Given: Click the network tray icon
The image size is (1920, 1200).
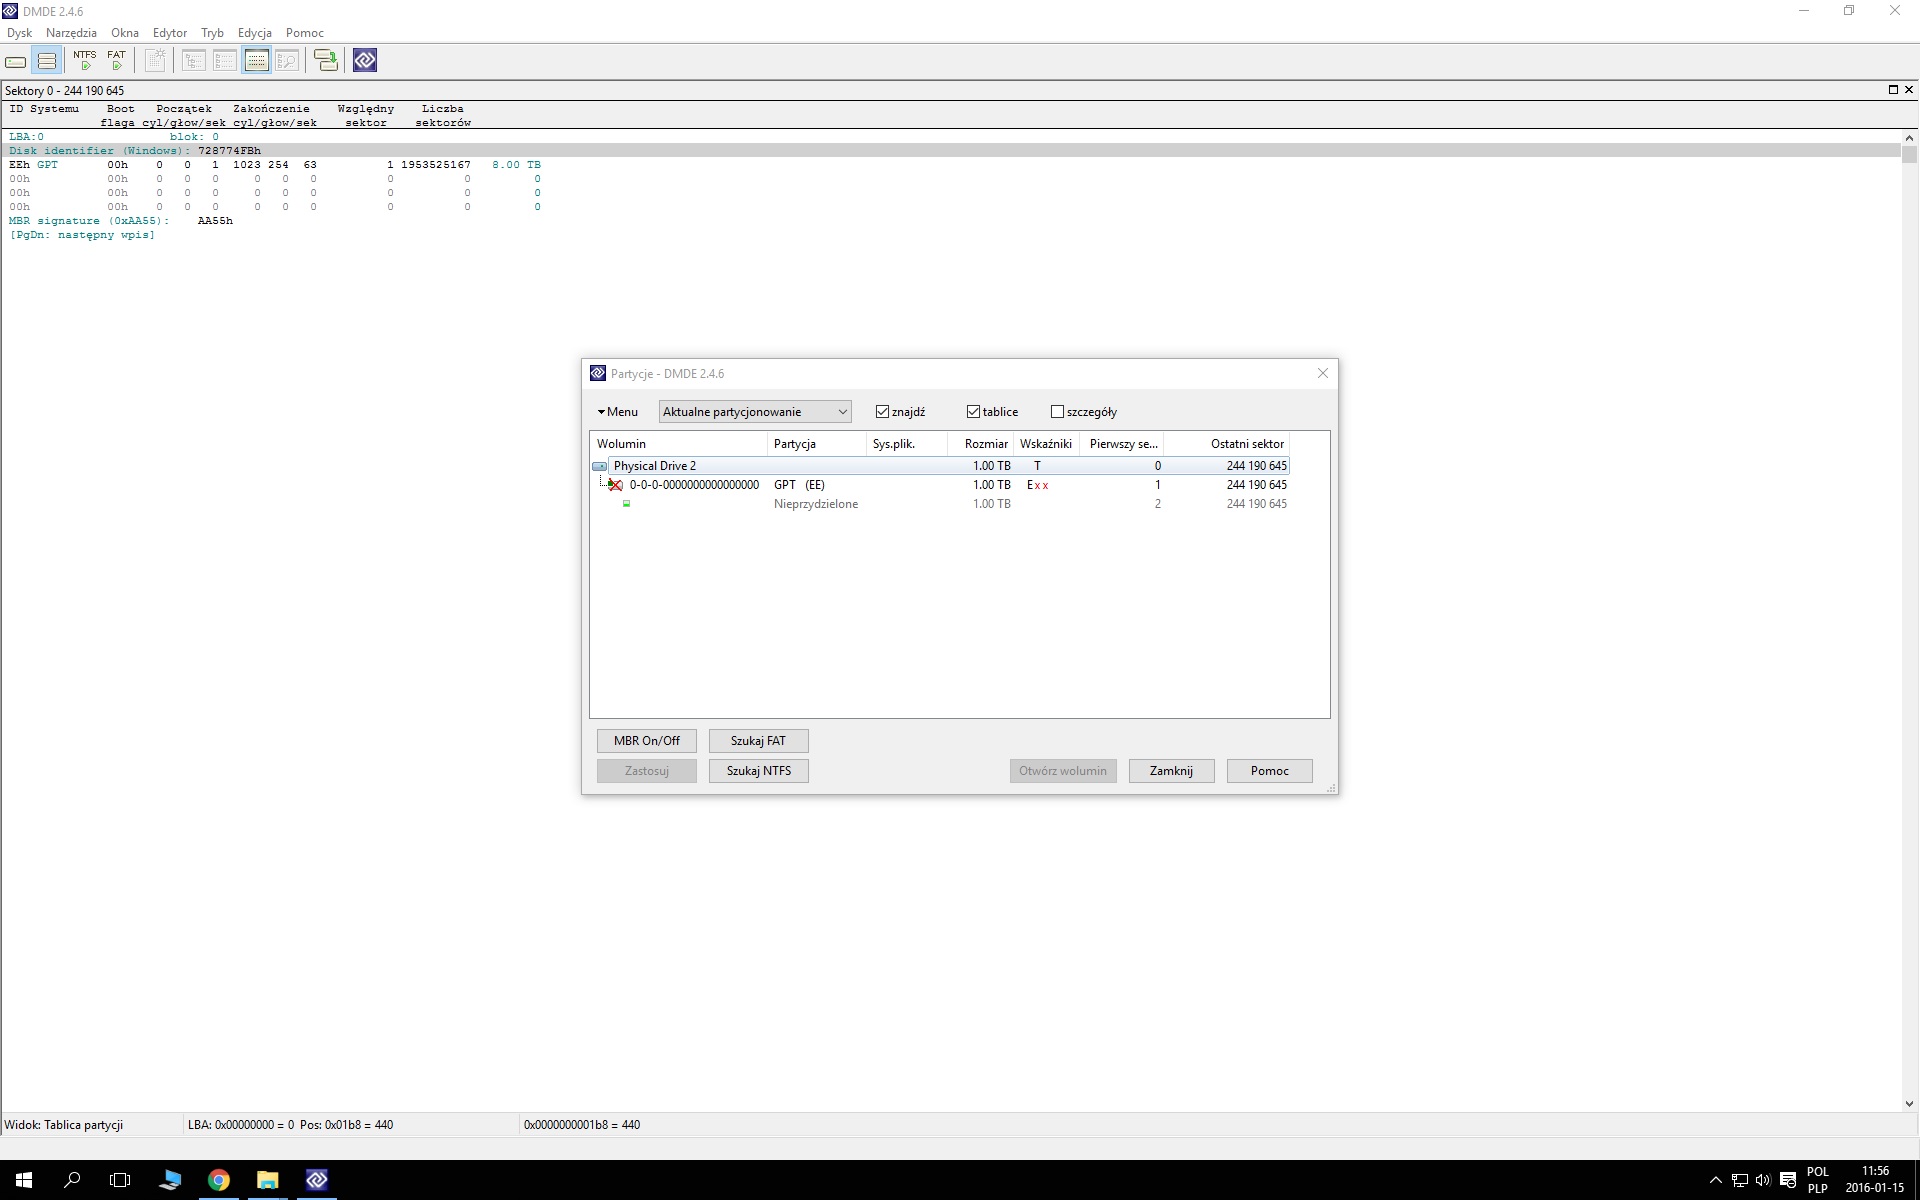Looking at the screenshot, I should coord(1740,1181).
